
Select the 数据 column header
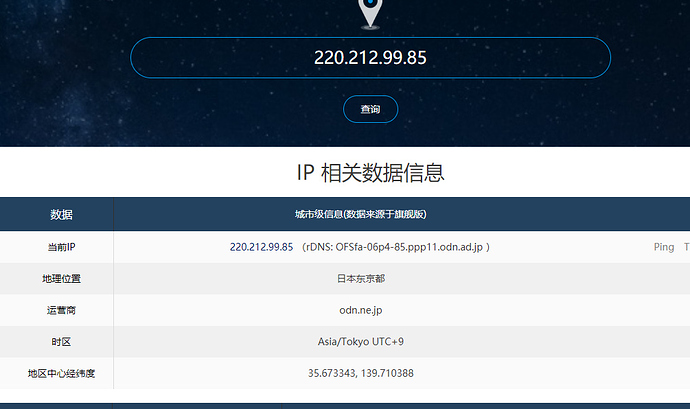coord(60,215)
